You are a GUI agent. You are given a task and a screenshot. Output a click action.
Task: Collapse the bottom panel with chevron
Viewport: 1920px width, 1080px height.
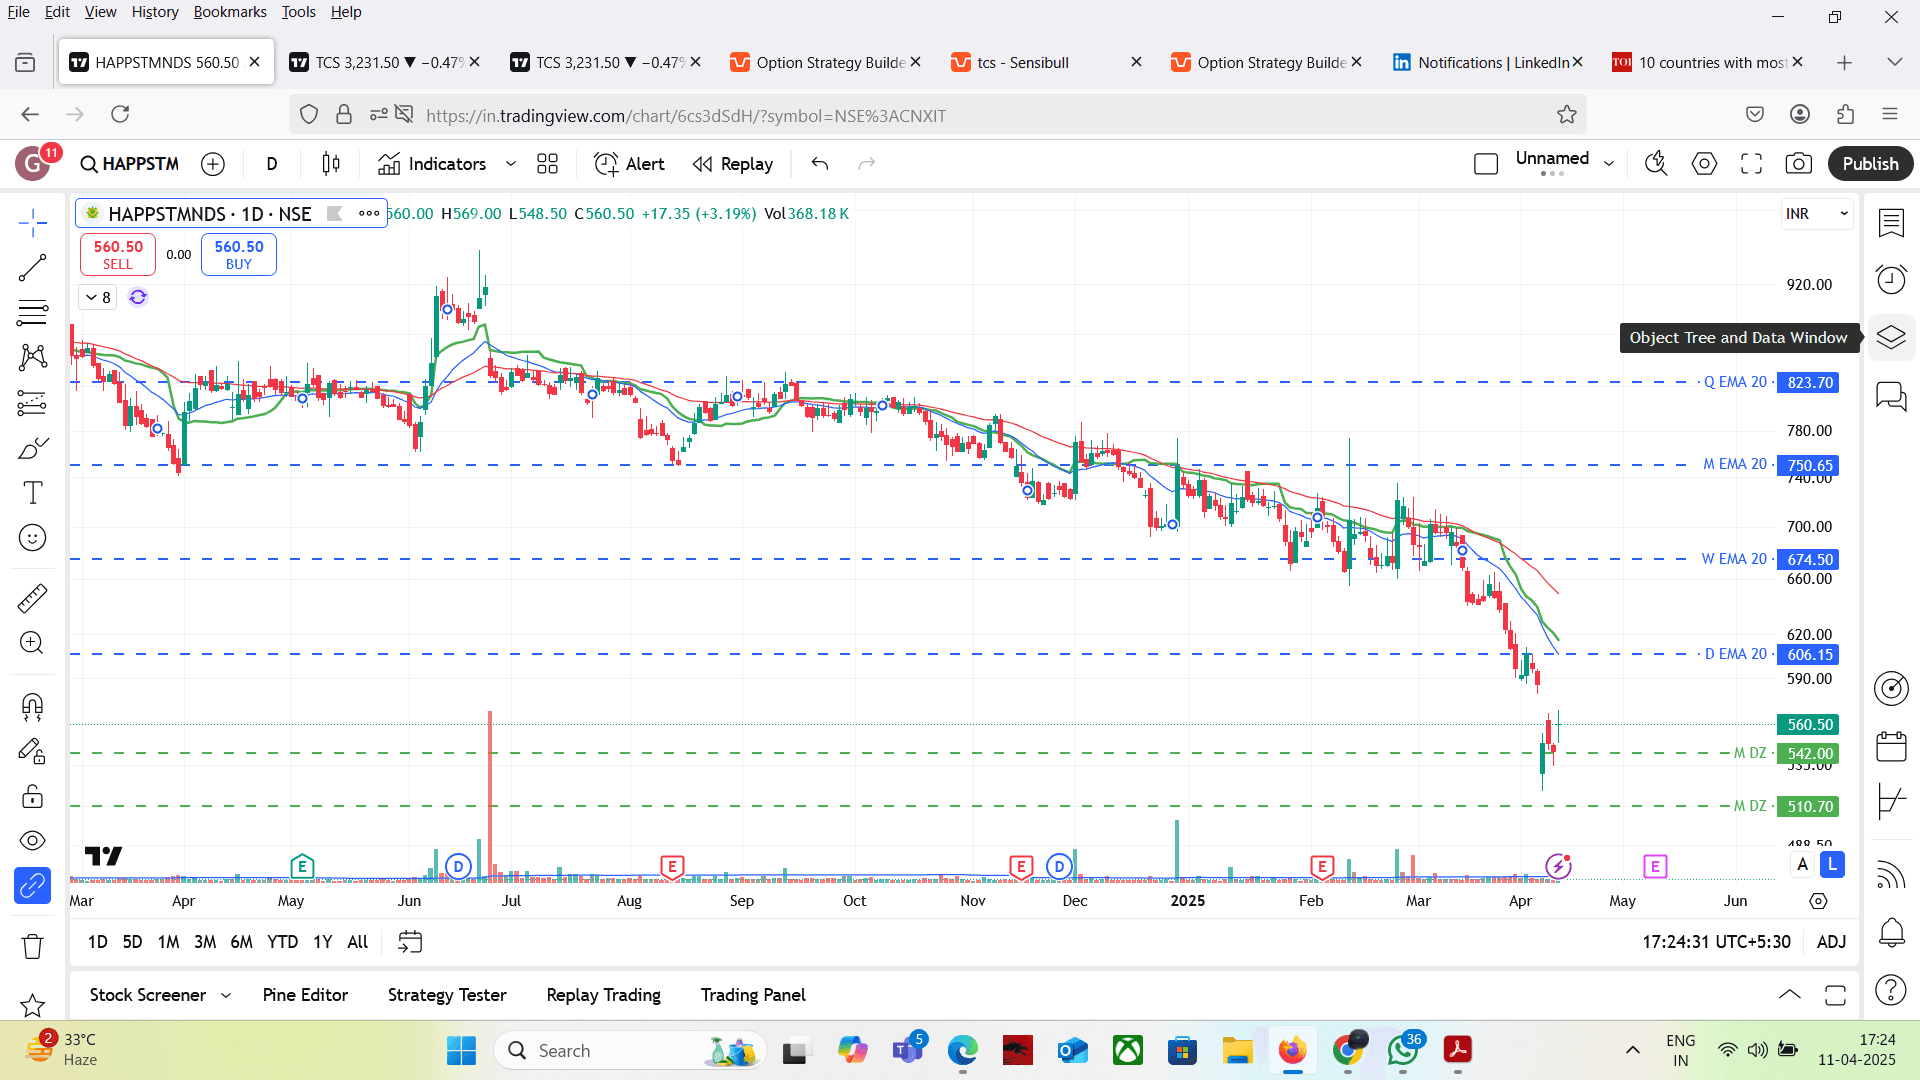point(1790,995)
